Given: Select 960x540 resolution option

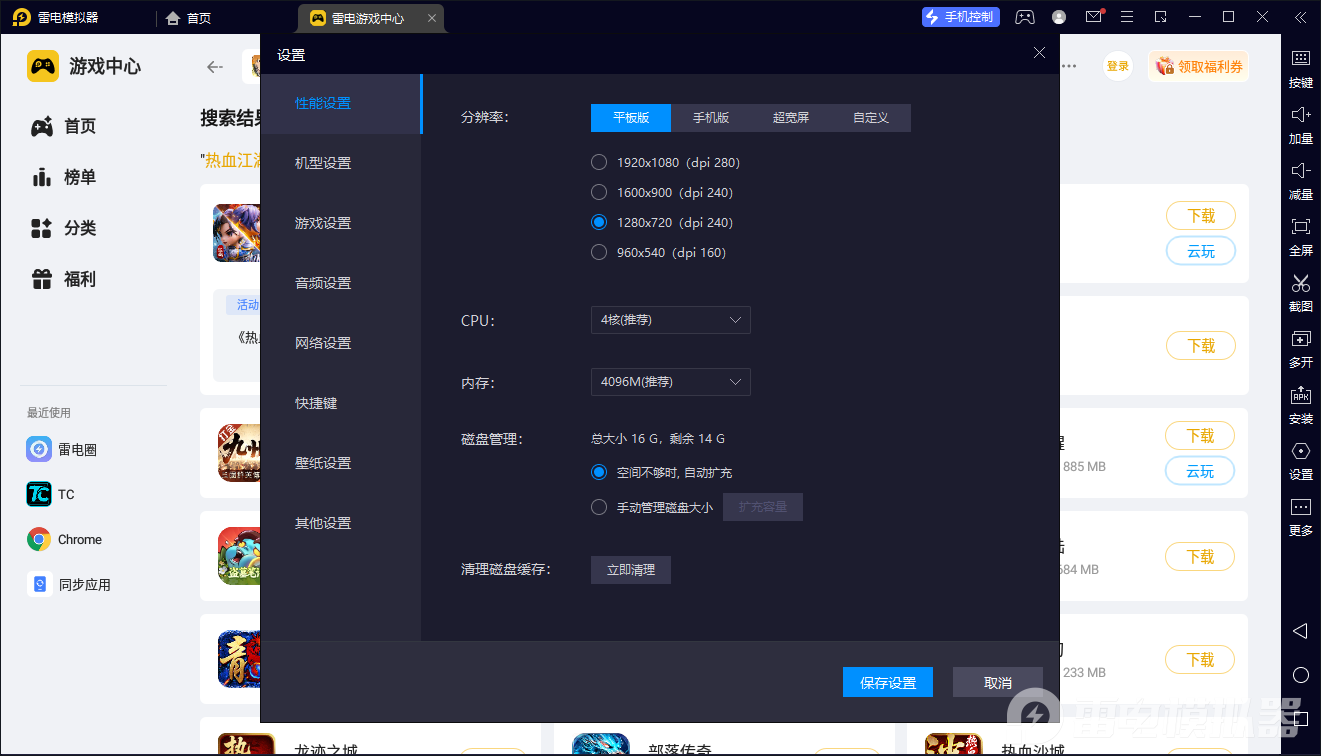Looking at the screenshot, I should [599, 252].
